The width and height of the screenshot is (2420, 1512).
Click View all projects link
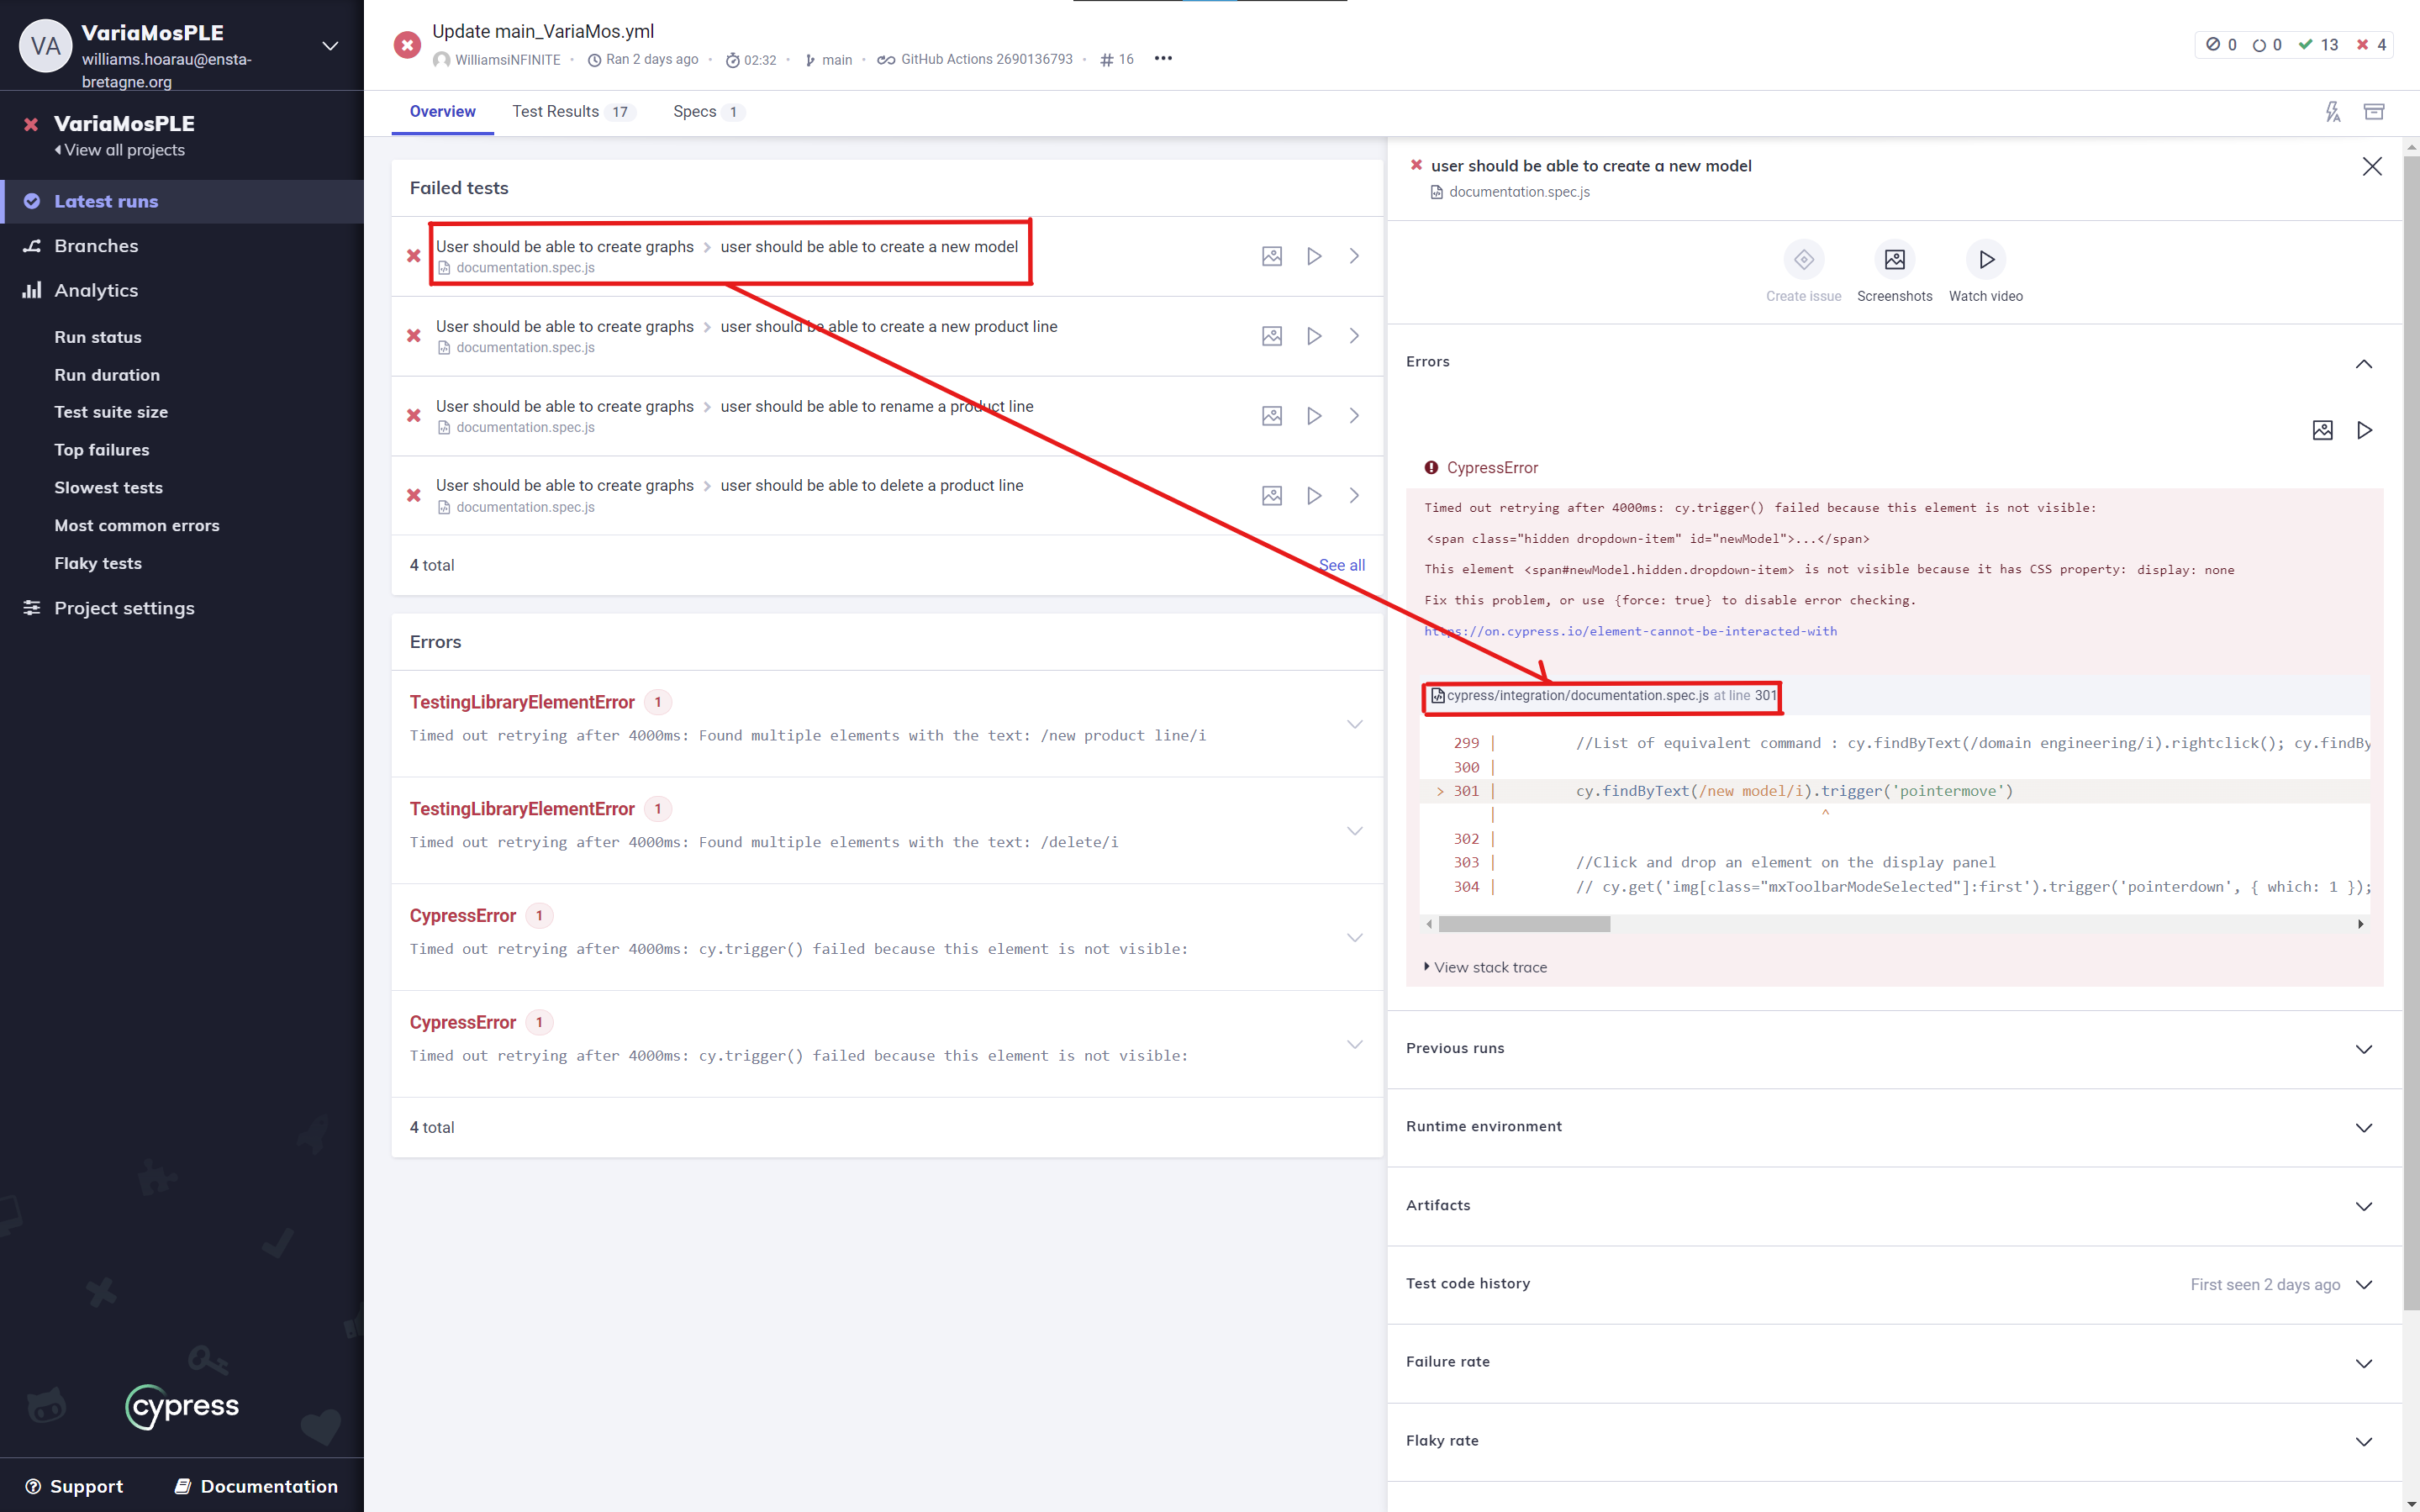(120, 150)
